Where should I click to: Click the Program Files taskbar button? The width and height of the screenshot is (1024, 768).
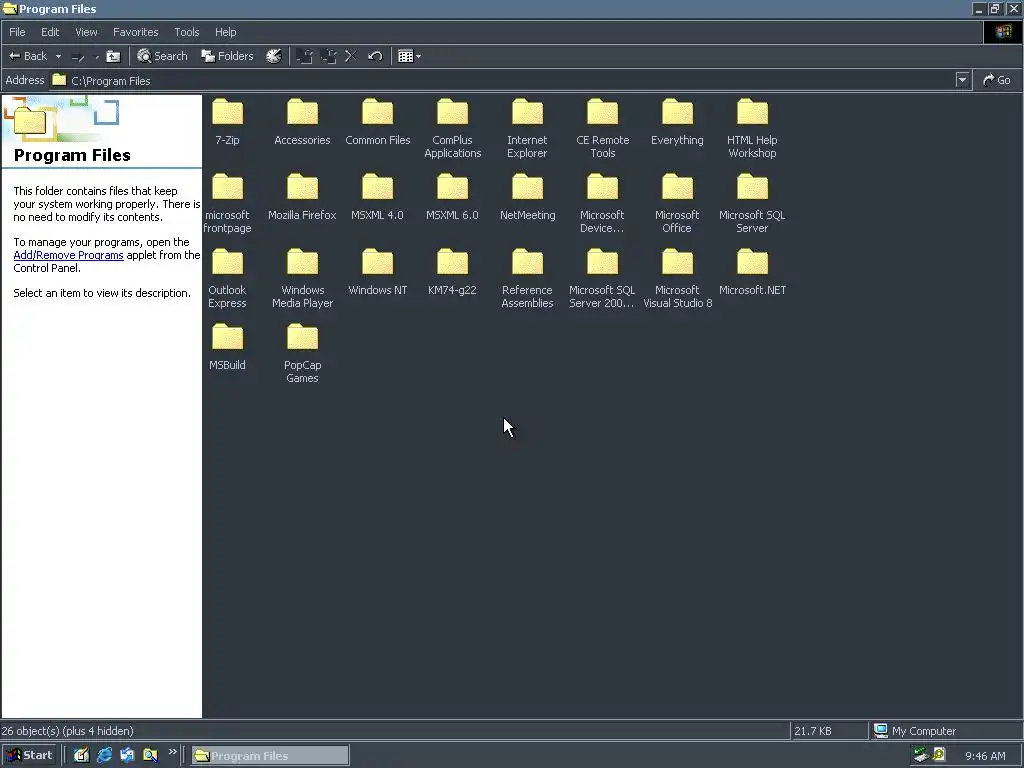pos(270,756)
